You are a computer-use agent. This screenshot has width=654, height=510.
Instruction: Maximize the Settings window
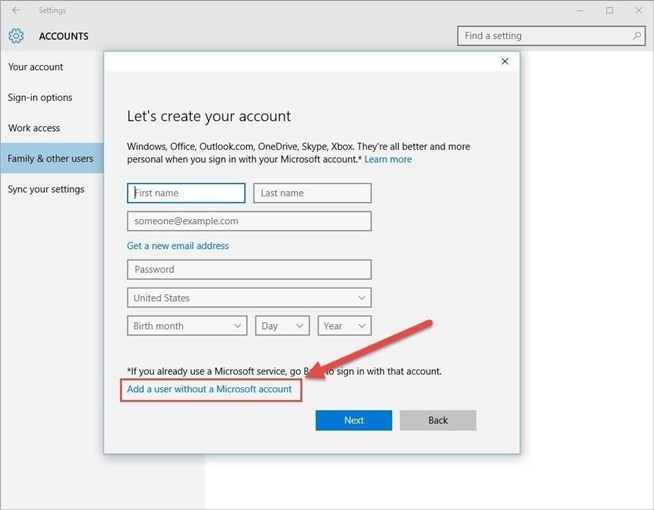tap(610, 10)
